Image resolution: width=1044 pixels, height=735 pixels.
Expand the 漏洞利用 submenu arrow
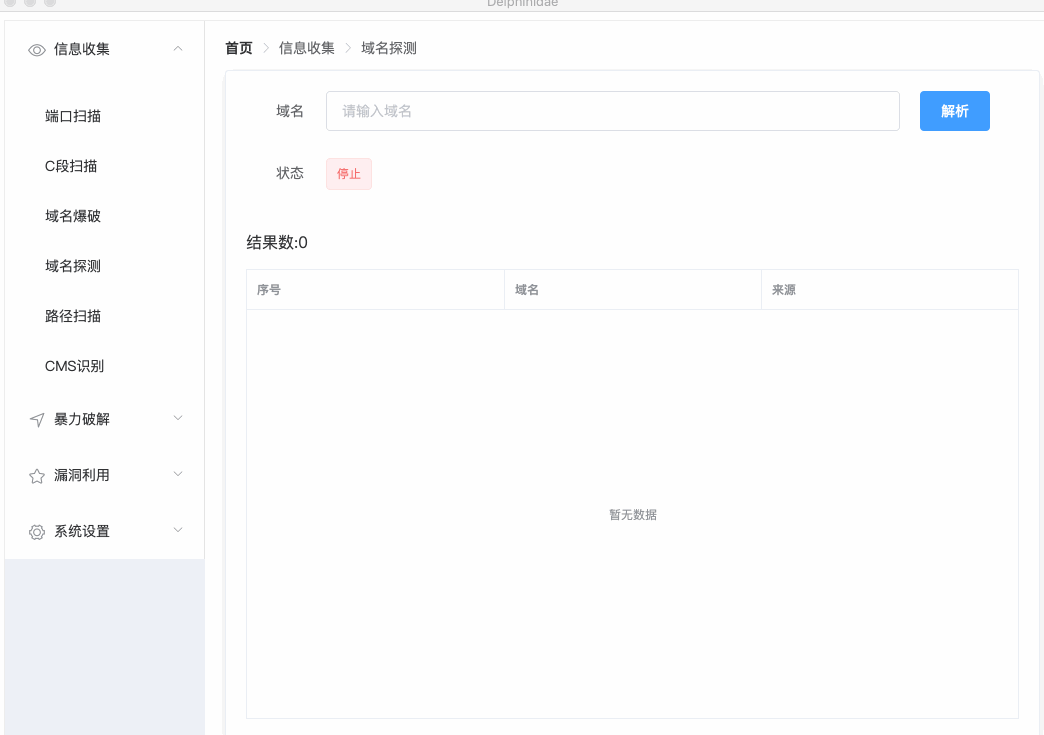tap(178, 474)
